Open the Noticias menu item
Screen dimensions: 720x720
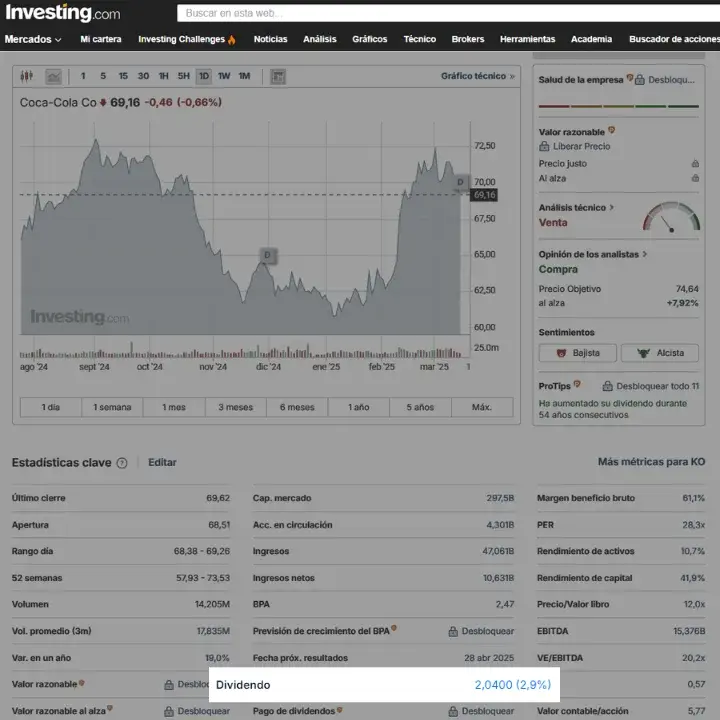[x=270, y=40]
